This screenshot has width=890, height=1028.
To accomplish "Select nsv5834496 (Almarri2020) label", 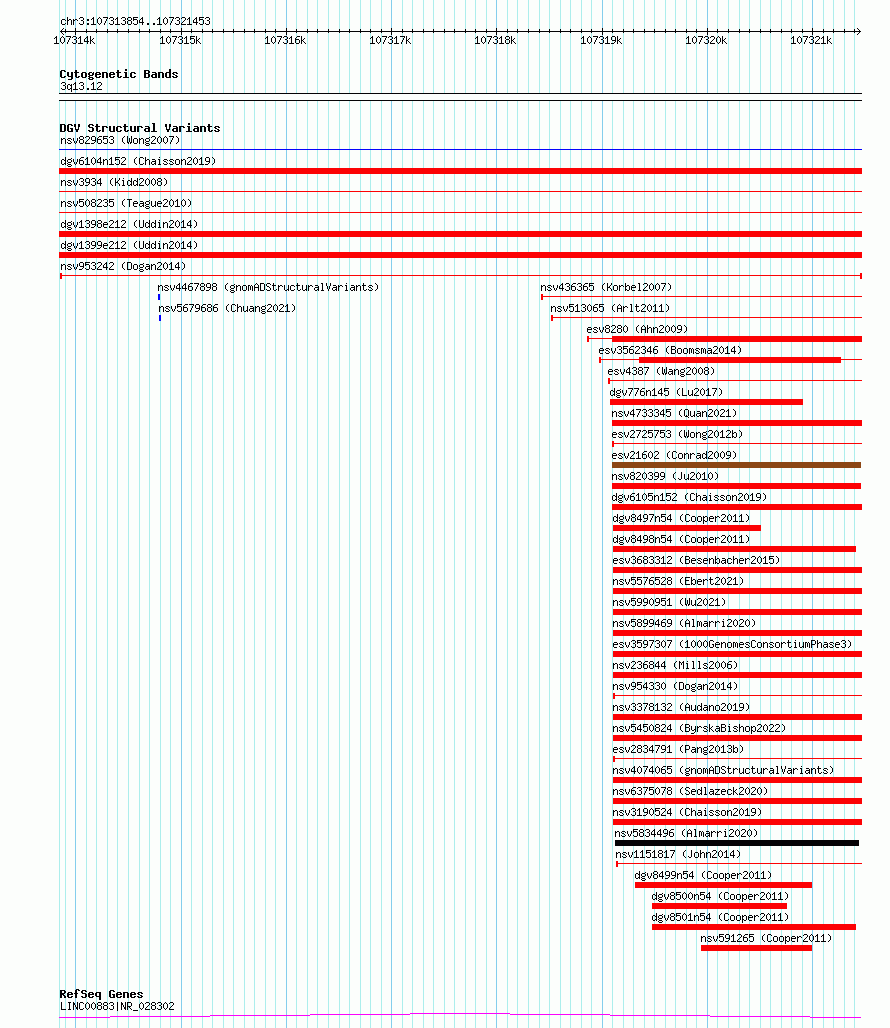I will (686, 833).
